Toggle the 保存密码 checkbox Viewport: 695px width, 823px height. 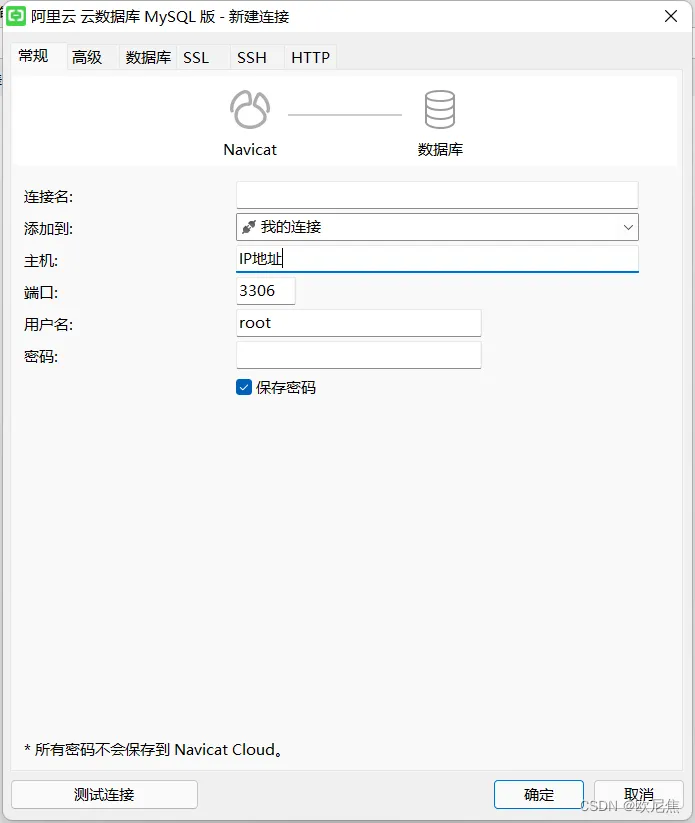pos(244,387)
